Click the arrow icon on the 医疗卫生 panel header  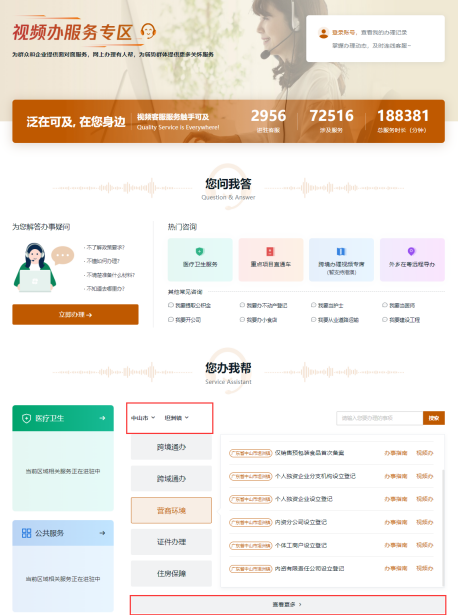(x=102, y=418)
